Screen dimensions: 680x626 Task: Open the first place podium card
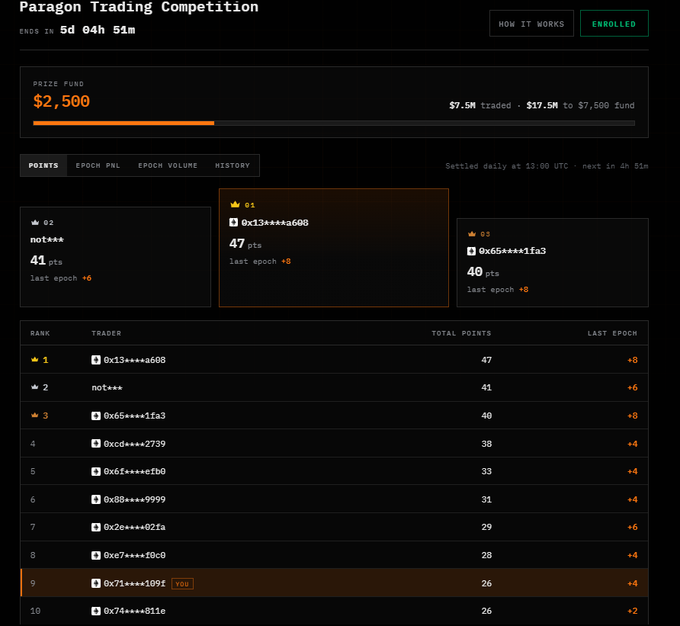[x=334, y=248]
